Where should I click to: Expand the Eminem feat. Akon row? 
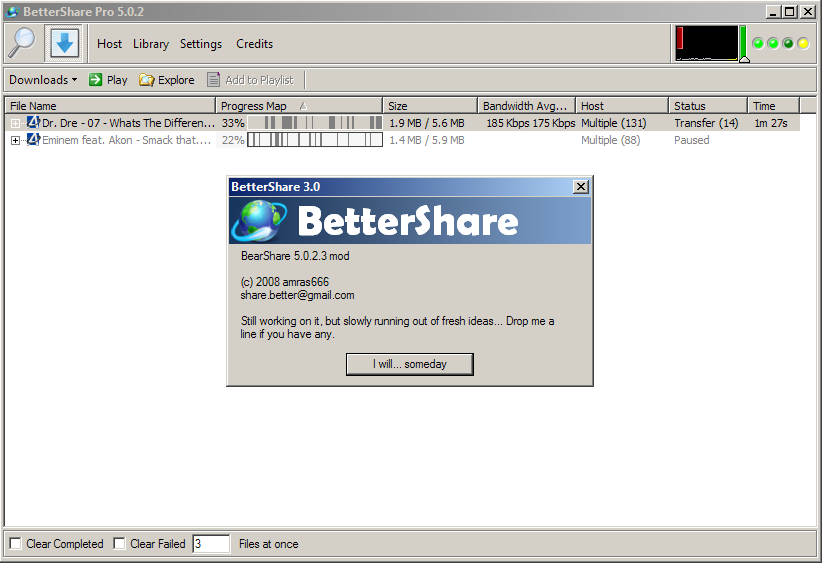point(15,140)
